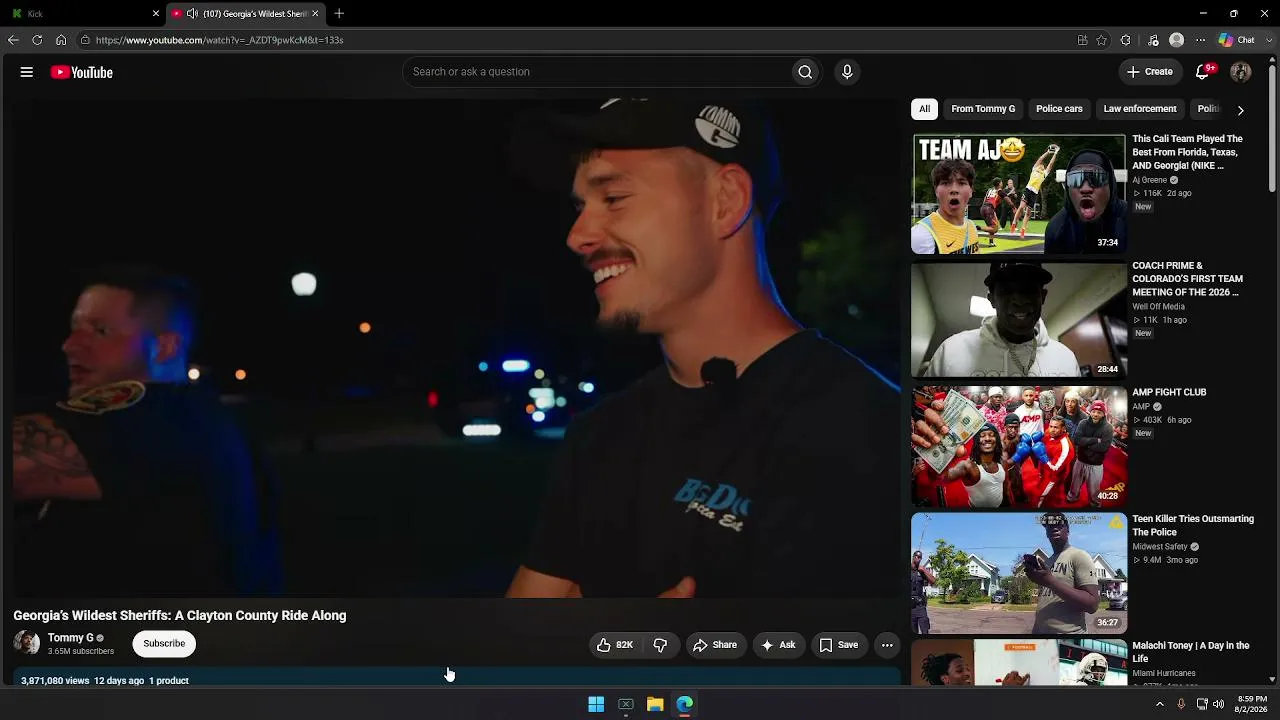Filter recommendations by Police cars
Image resolution: width=1280 pixels, height=720 pixels.
1059,109
